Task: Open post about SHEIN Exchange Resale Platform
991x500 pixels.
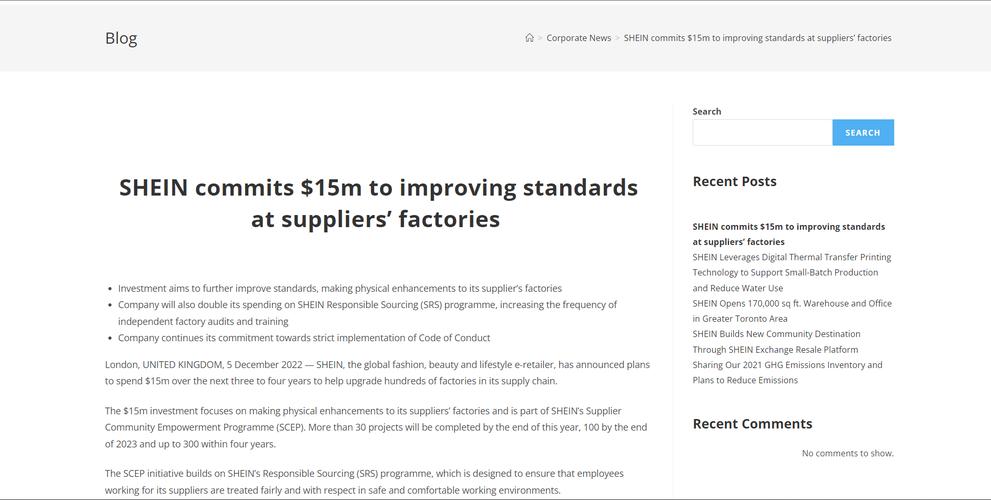Action: (x=776, y=342)
